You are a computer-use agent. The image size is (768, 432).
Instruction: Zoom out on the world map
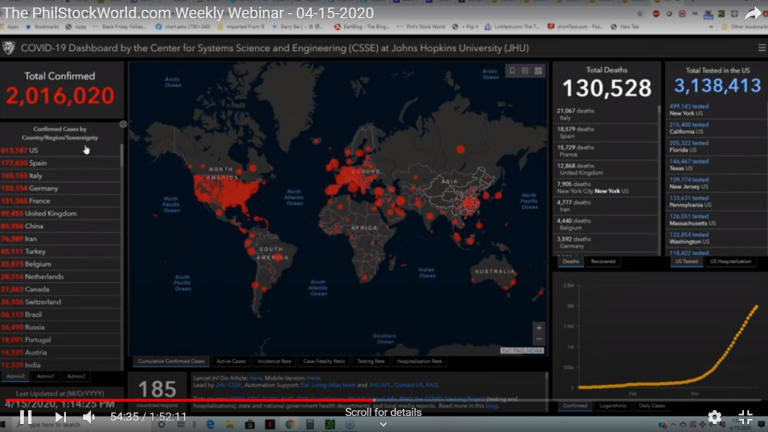click(539, 339)
